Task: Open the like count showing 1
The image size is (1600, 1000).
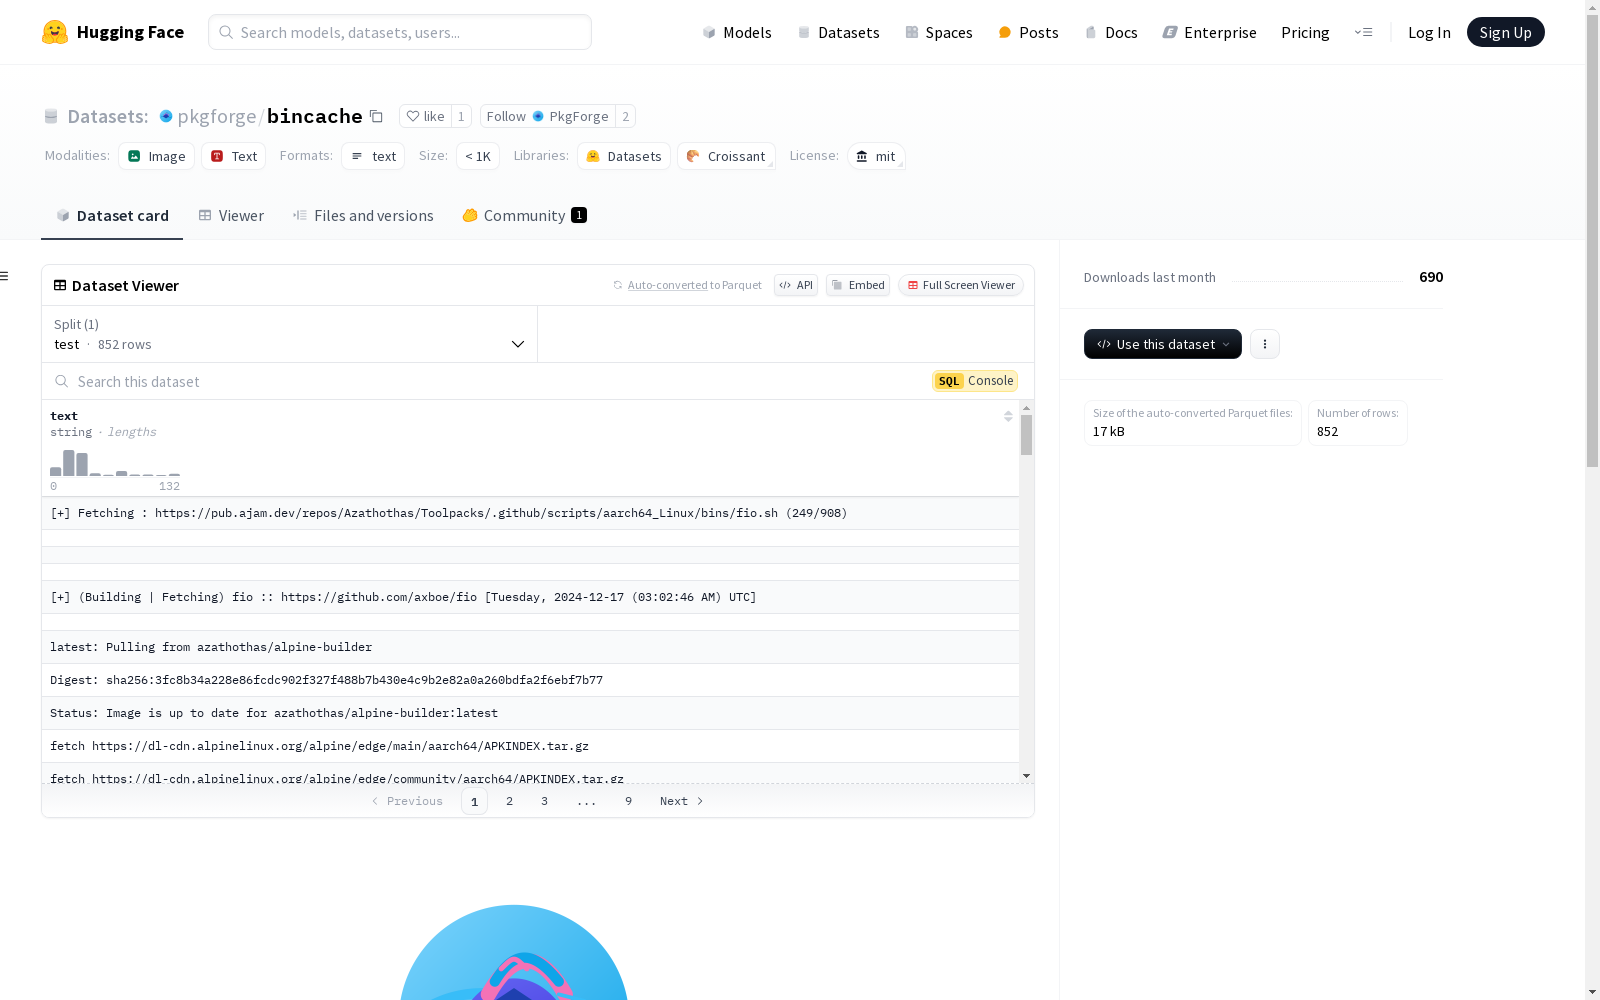Action: (x=461, y=116)
